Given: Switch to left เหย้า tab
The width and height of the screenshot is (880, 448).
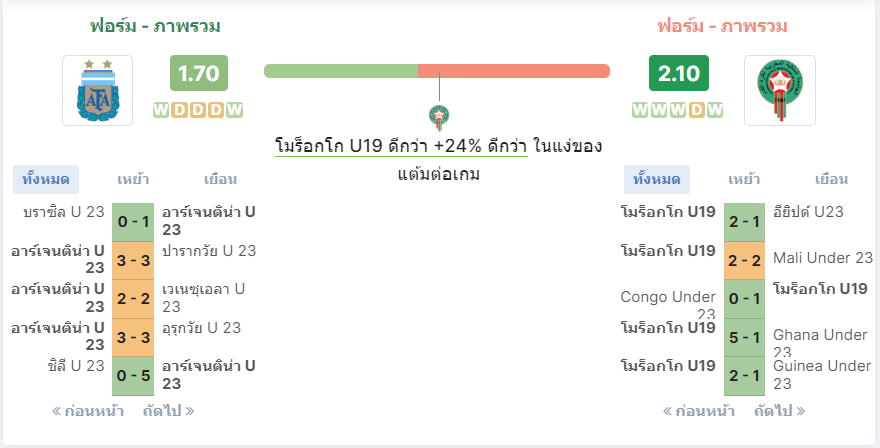Looking at the screenshot, I should point(133,180).
